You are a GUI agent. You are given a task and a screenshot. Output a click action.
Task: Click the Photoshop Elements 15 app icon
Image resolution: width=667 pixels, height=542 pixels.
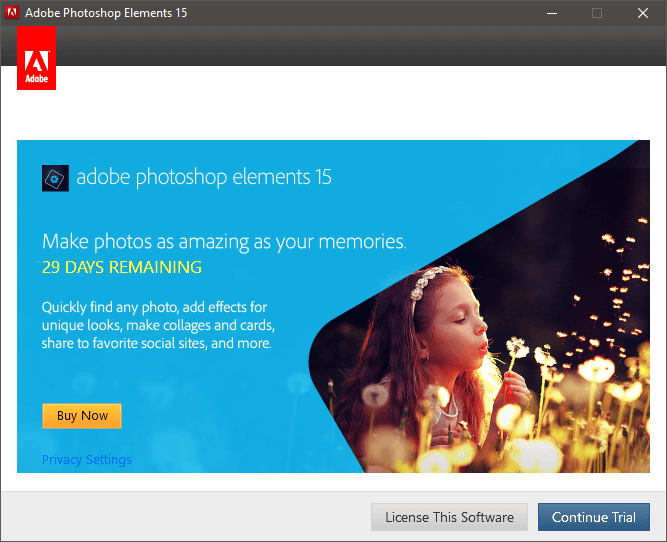(55, 178)
